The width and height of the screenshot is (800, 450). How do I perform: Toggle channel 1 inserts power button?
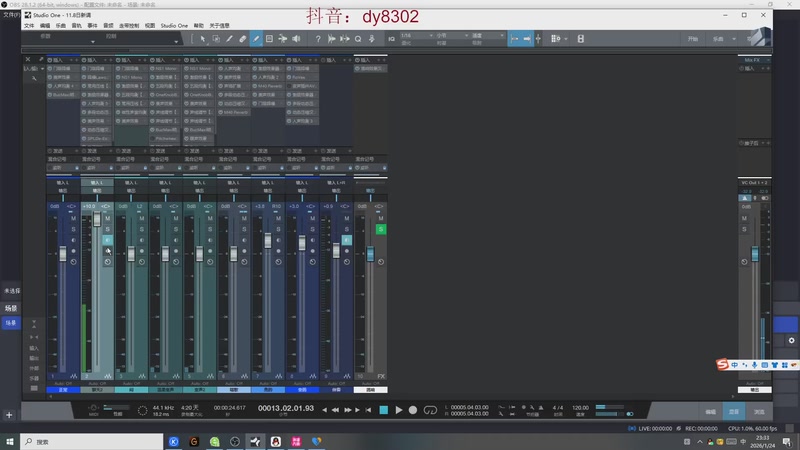(50, 60)
